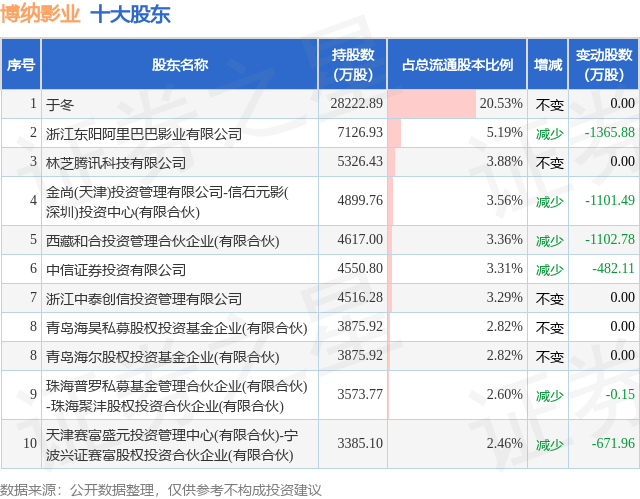The width and height of the screenshot is (640, 499).
Task: Click the holding value 4899.76
Action: coord(360,200)
